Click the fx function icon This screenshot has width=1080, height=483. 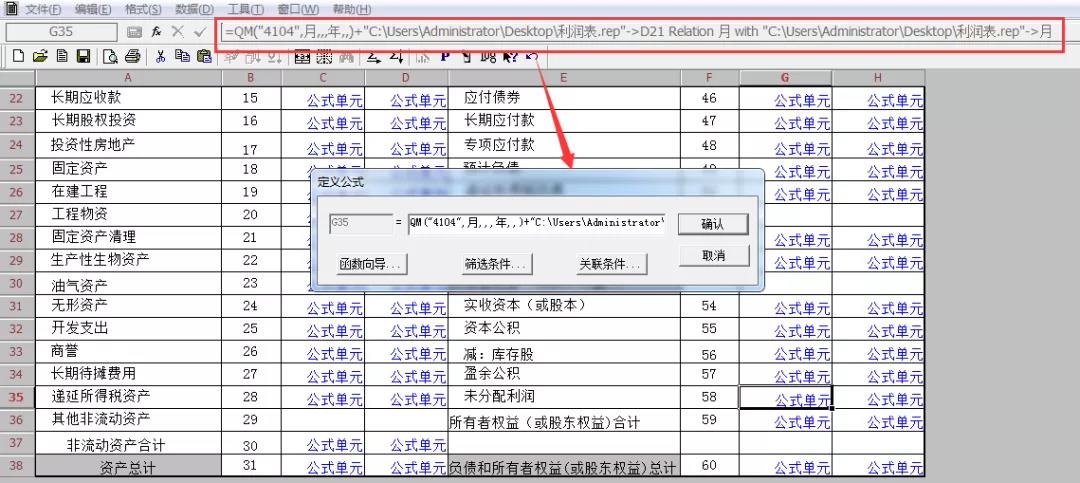pos(156,32)
